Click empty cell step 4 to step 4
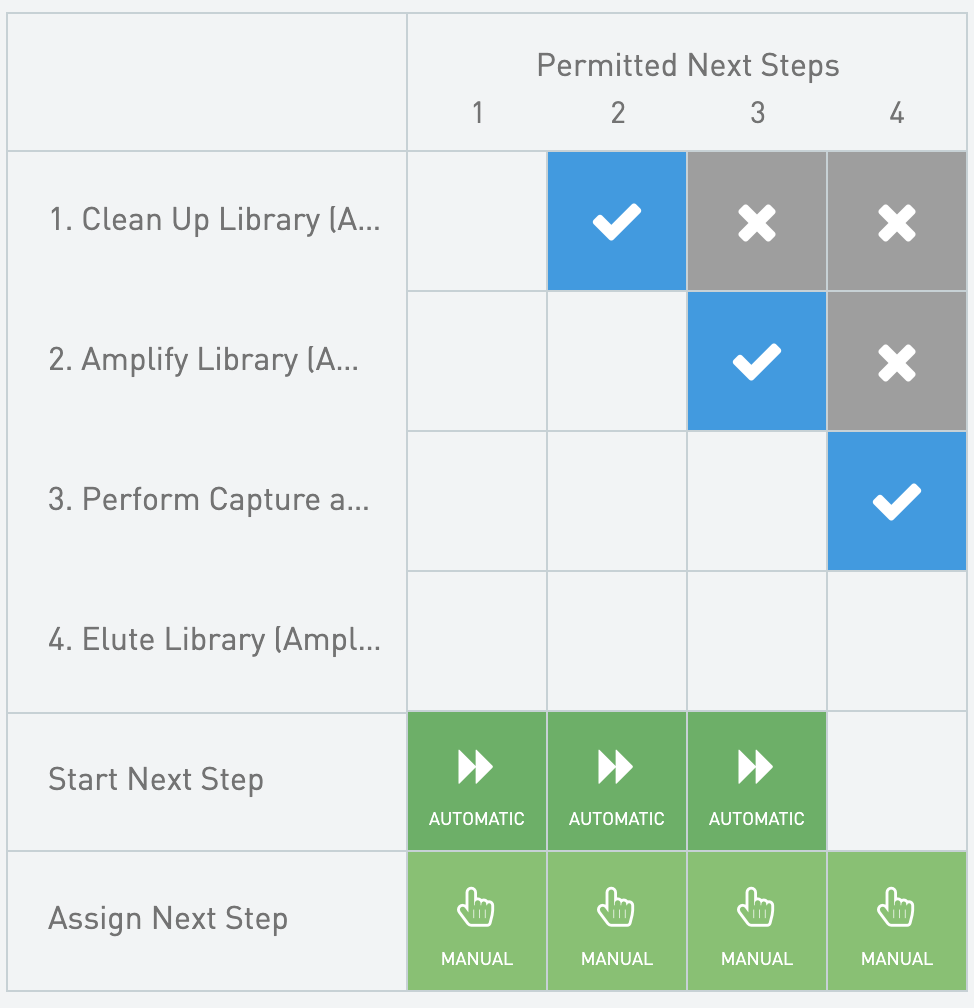The image size is (974, 1008). (897, 641)
